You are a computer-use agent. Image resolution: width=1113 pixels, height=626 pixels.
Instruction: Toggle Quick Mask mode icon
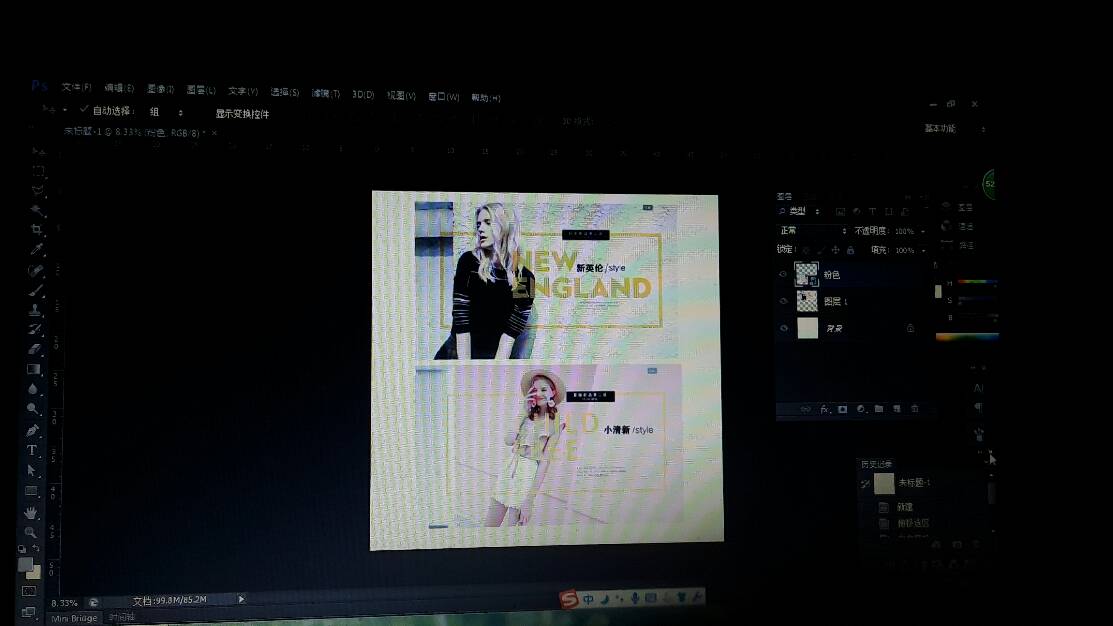[x=29, y=591]
